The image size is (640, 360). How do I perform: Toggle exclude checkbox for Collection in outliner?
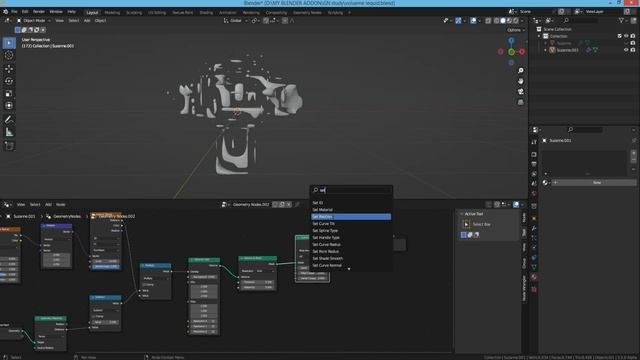(x=619, y=36)
